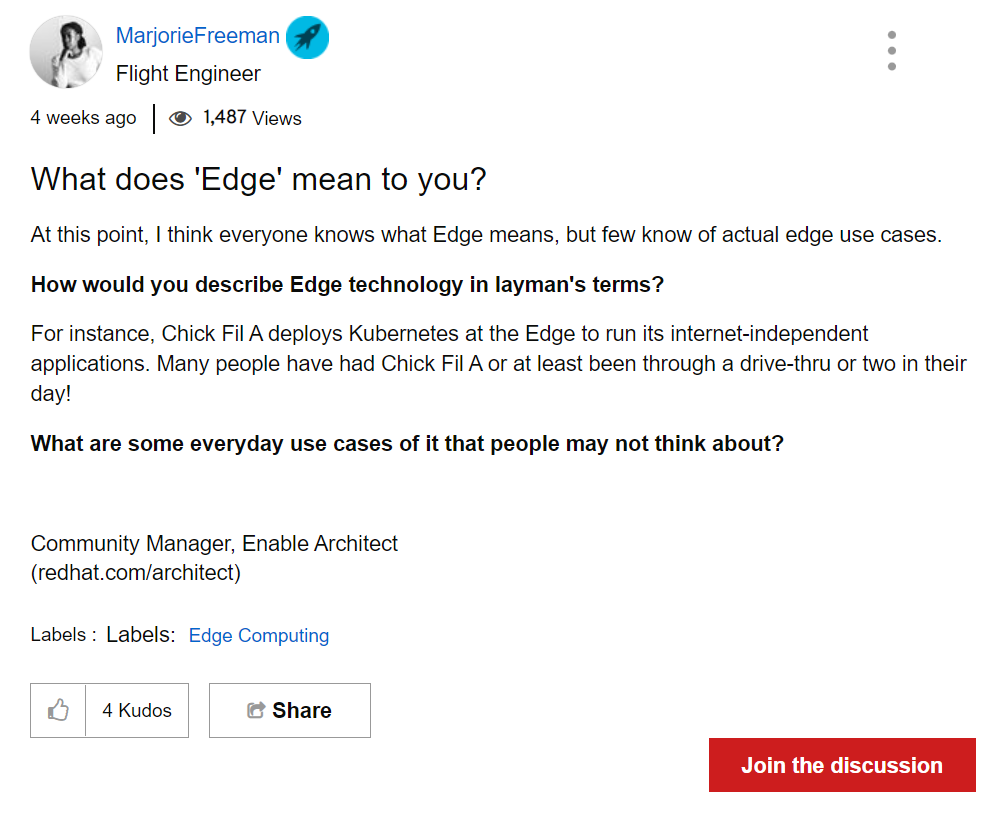The image size is (1007, 826).
Task: Click the post title about 'Edge'
Action: coord(258,179)
